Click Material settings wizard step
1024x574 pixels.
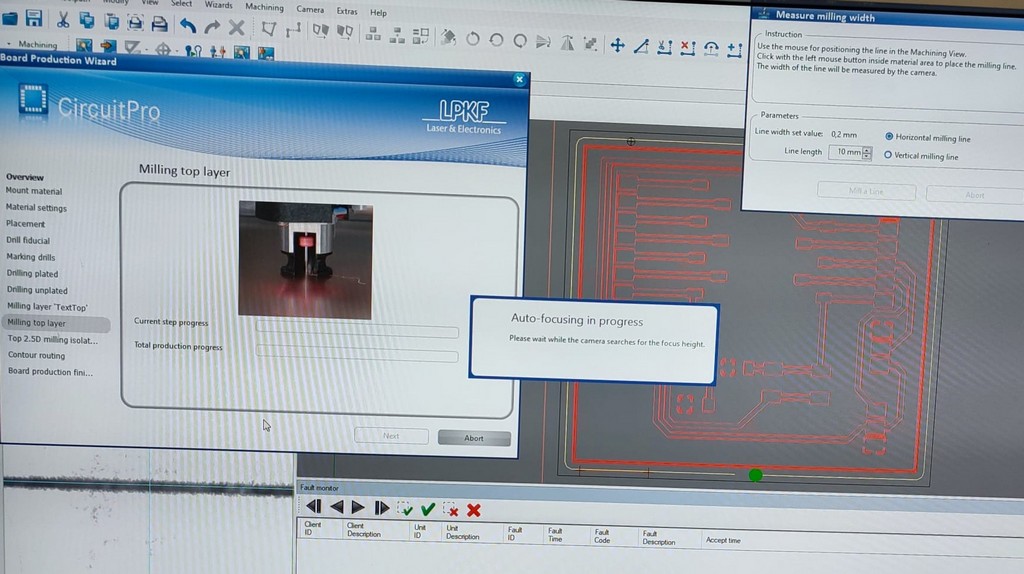37,208
